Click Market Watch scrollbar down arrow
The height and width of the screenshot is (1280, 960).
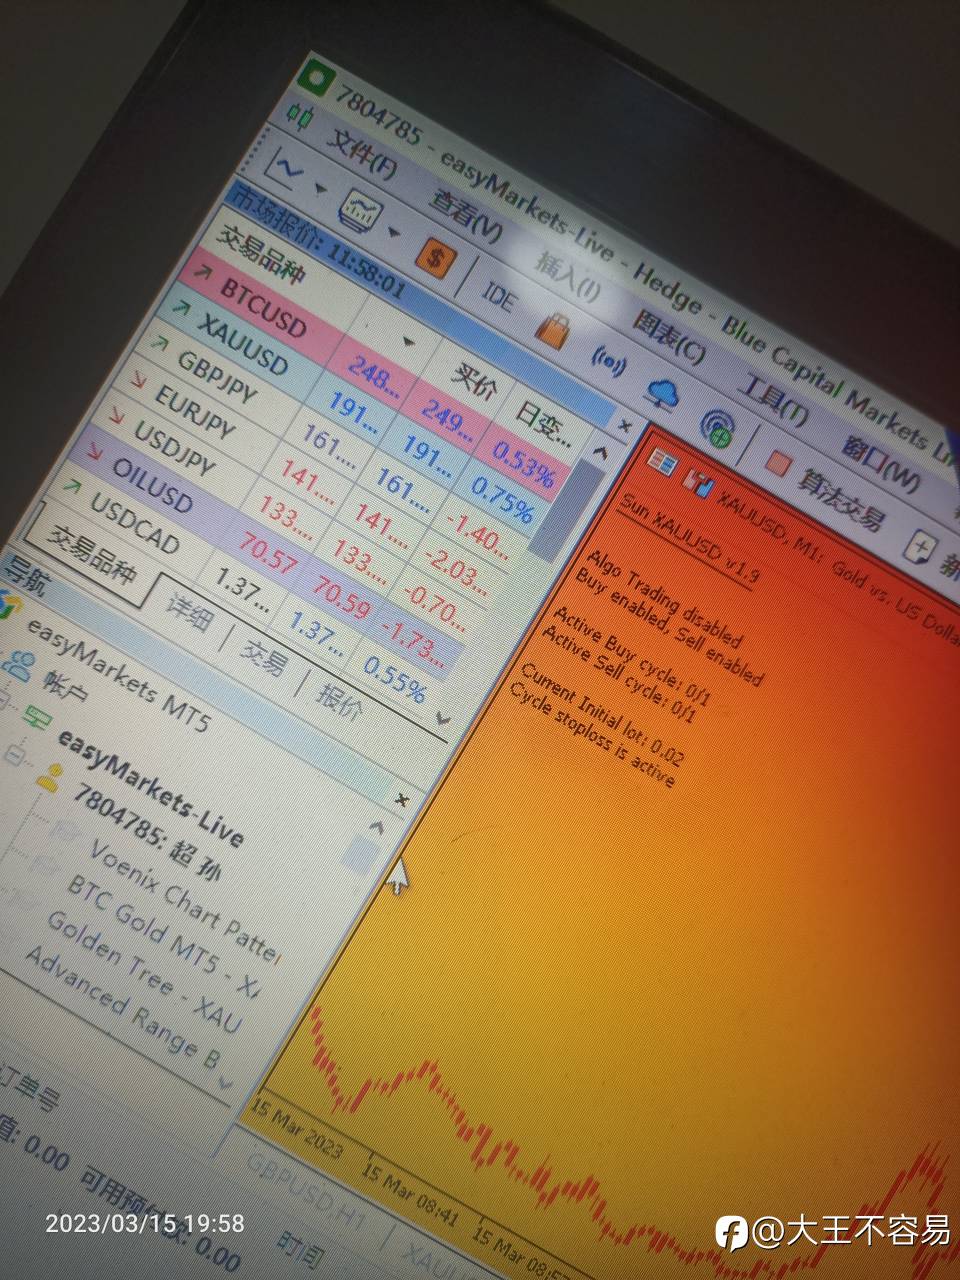click(x=444, y=718)
